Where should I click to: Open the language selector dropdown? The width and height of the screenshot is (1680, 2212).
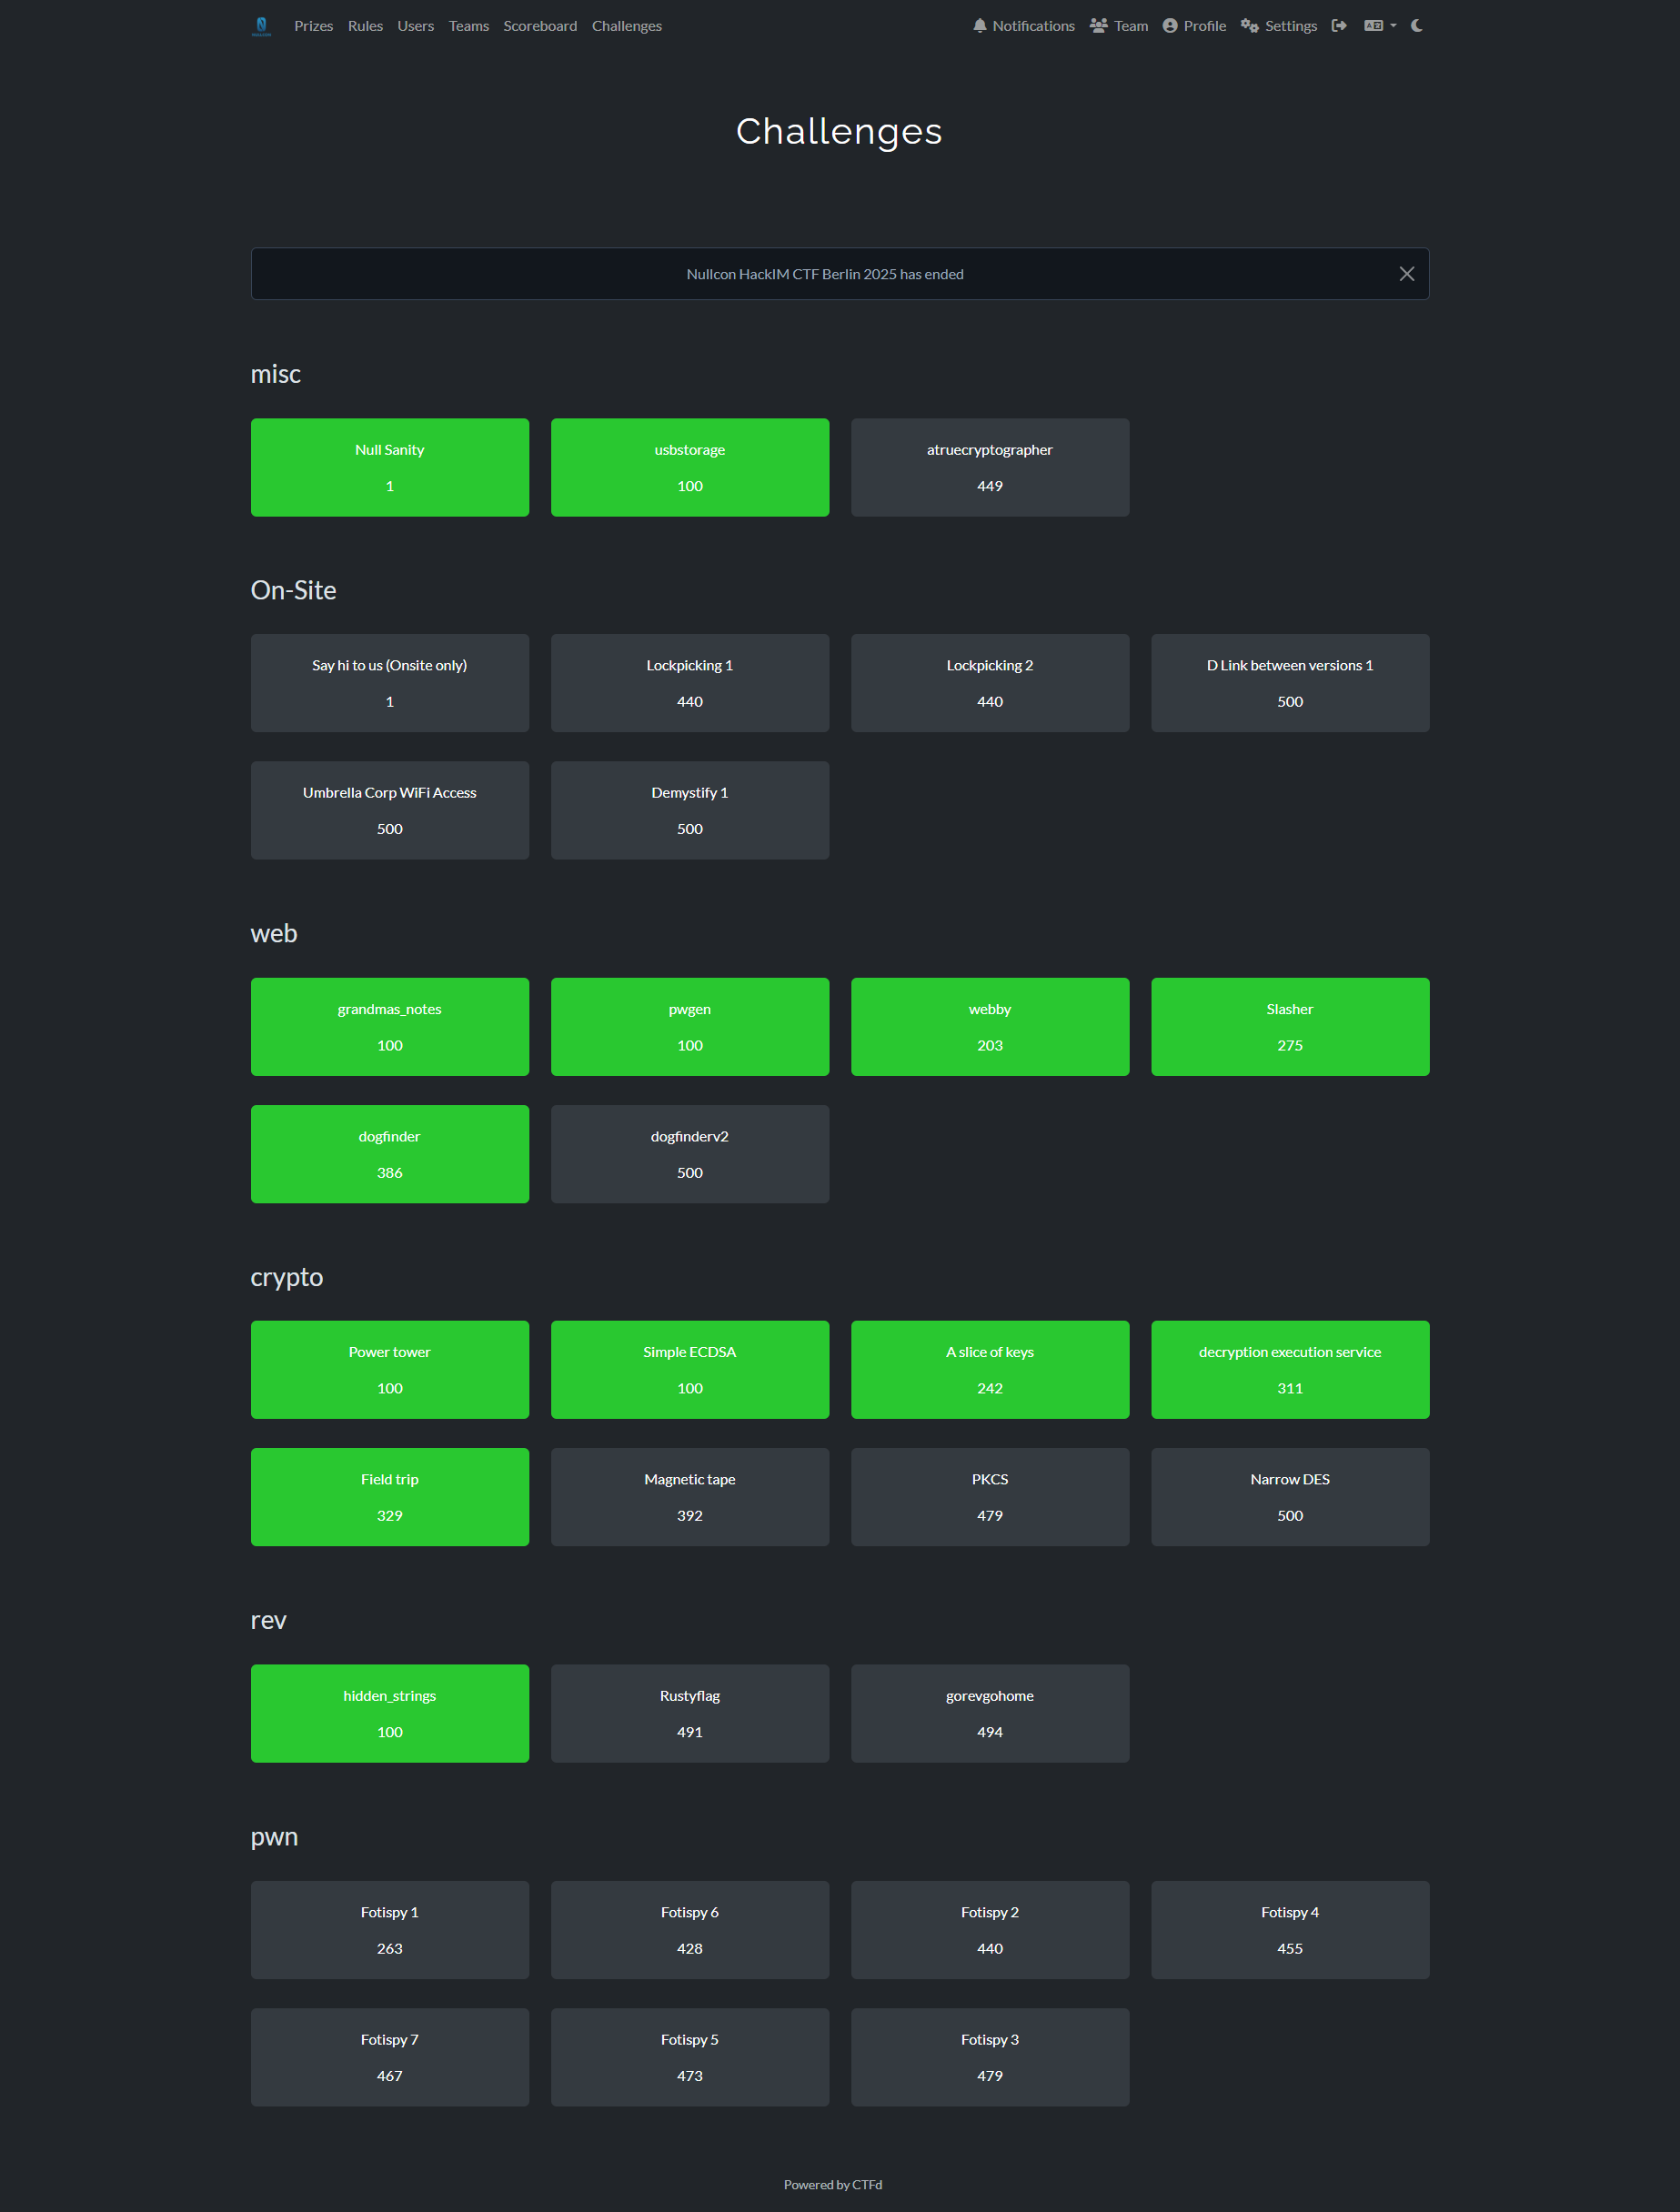[x=1380, y=26]
